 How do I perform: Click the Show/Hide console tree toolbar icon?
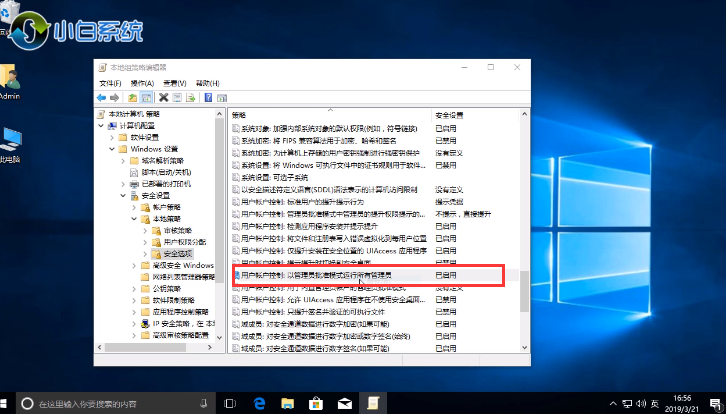tap(147, 97)
